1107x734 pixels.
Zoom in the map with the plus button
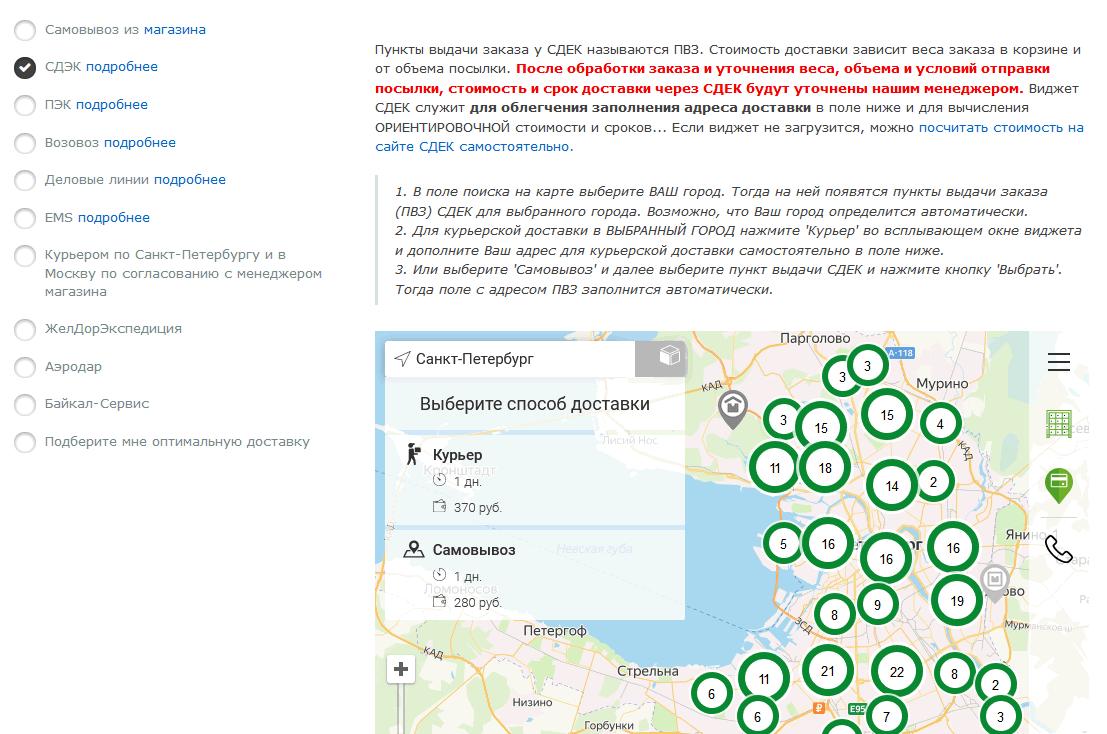(400, 668)
